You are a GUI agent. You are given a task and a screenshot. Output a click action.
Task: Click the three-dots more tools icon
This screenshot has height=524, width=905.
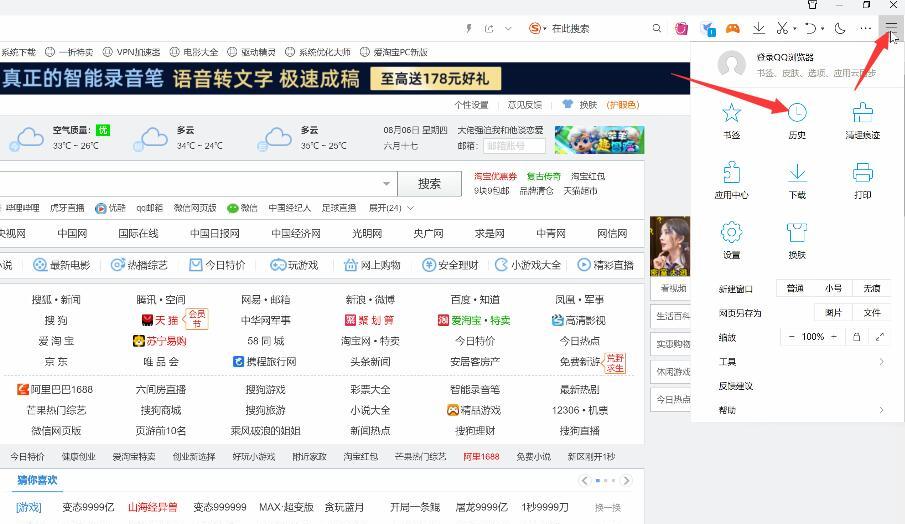click(x=865, y=28)
